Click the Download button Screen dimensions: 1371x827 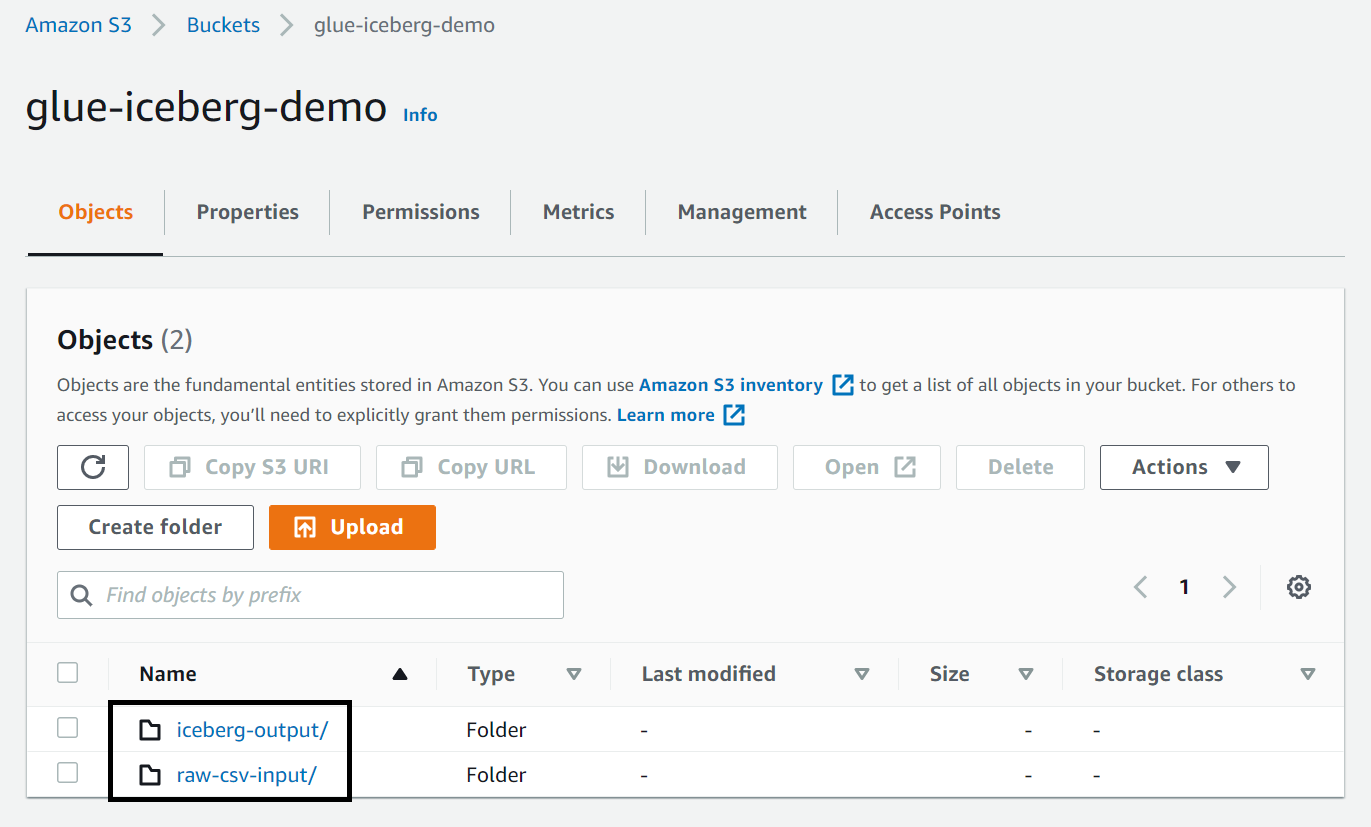point(680,467)
